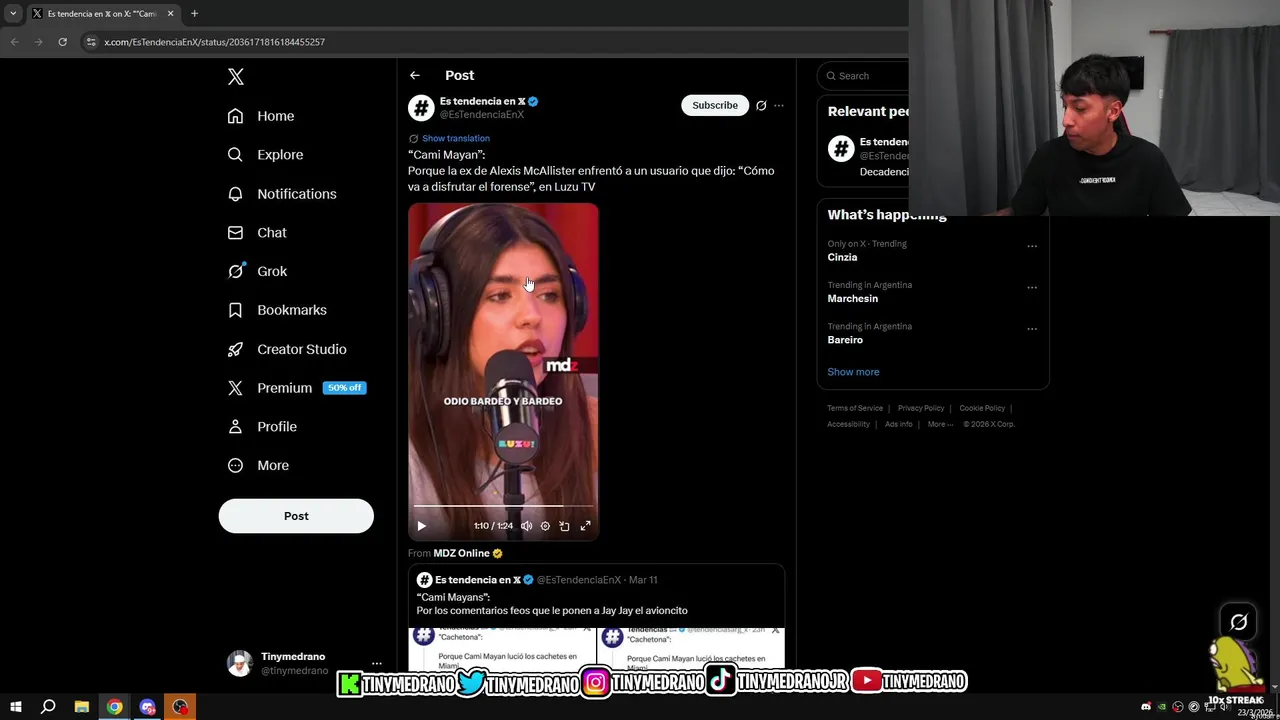Open the Marchesin trending topic
1280x720 pixels.
pyautogui.click(x=853, y=299)
